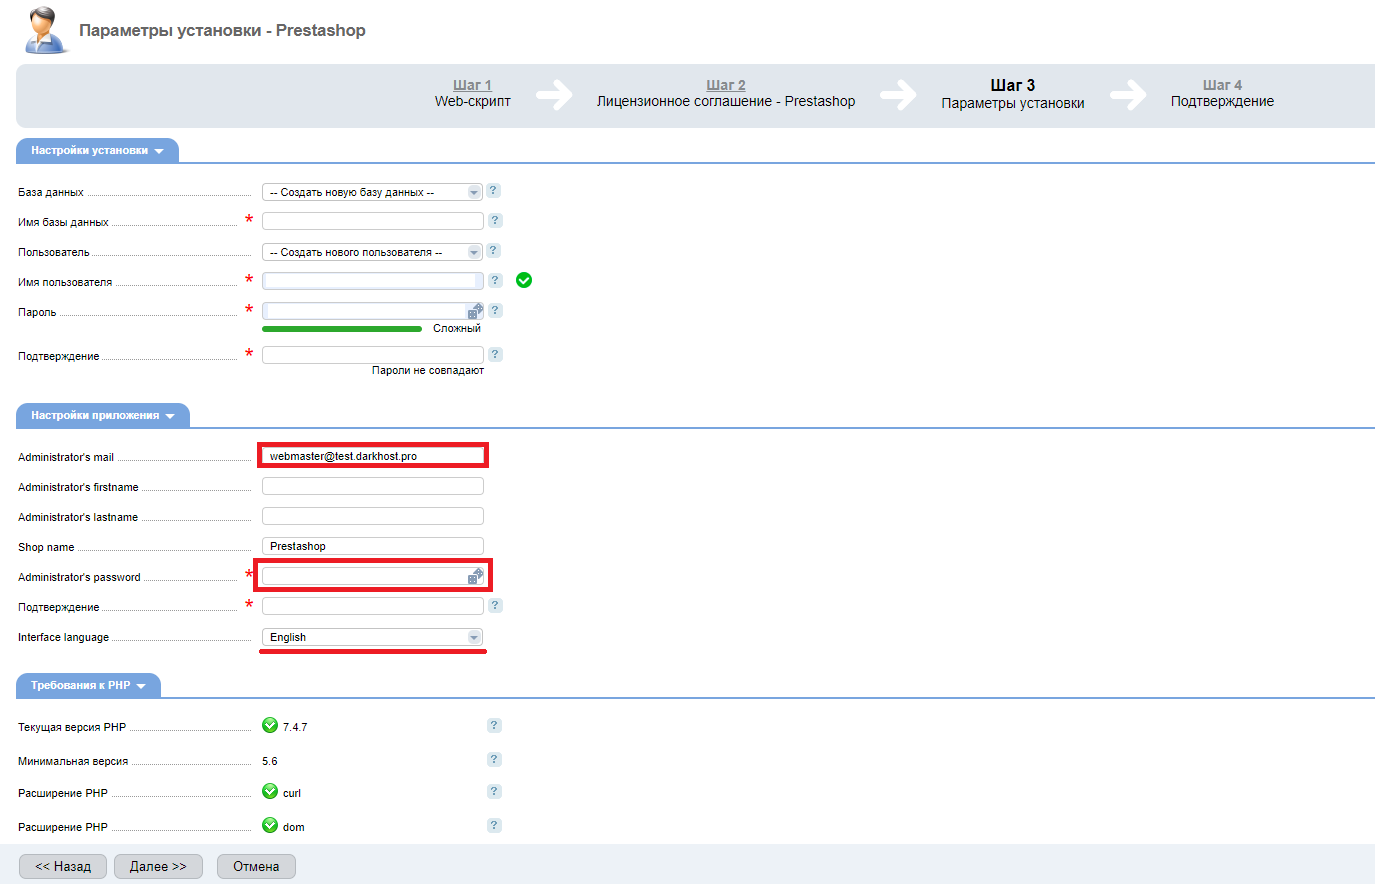The width and height of the screenshot is (1375, 884).
Task: Click green check beside dom extension
Action: pos(270,825)
